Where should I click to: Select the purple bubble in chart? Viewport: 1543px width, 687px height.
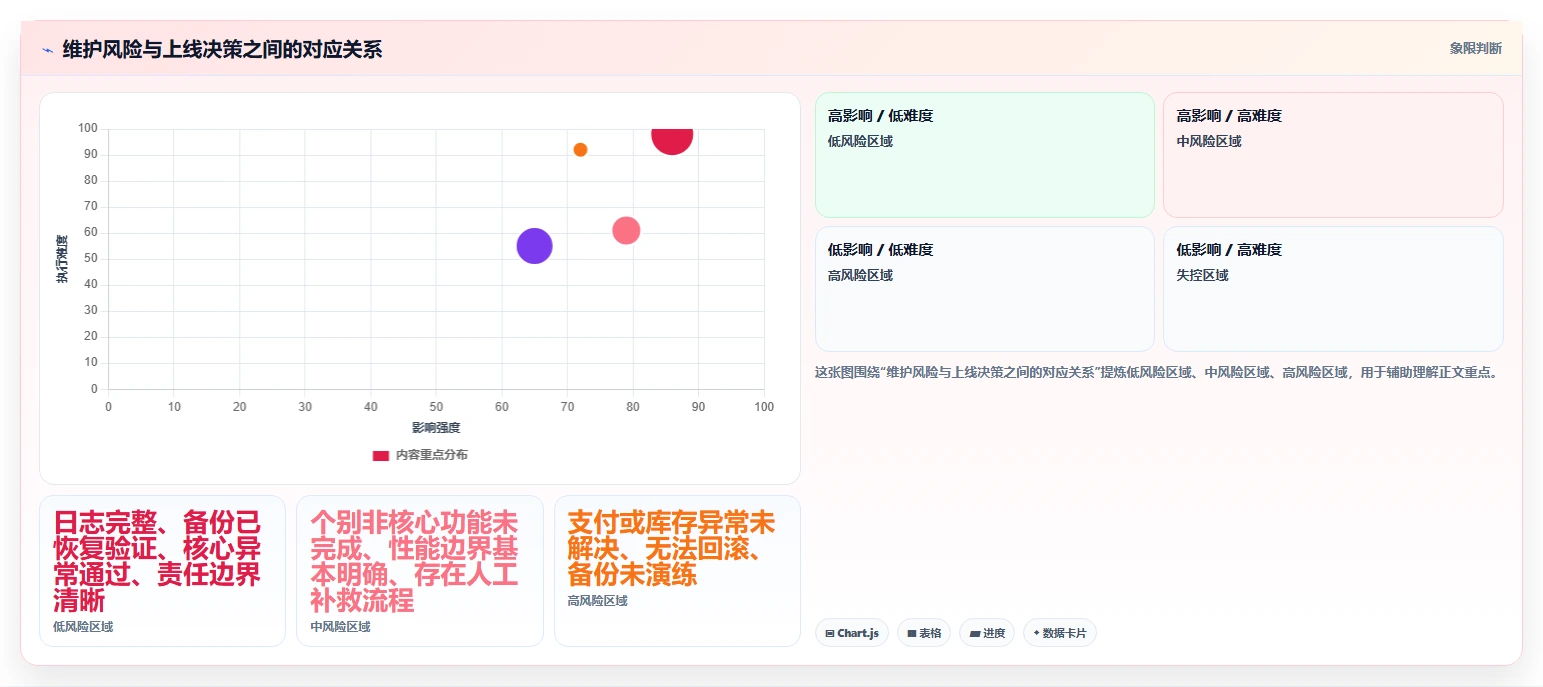click(x=534, y=246)
